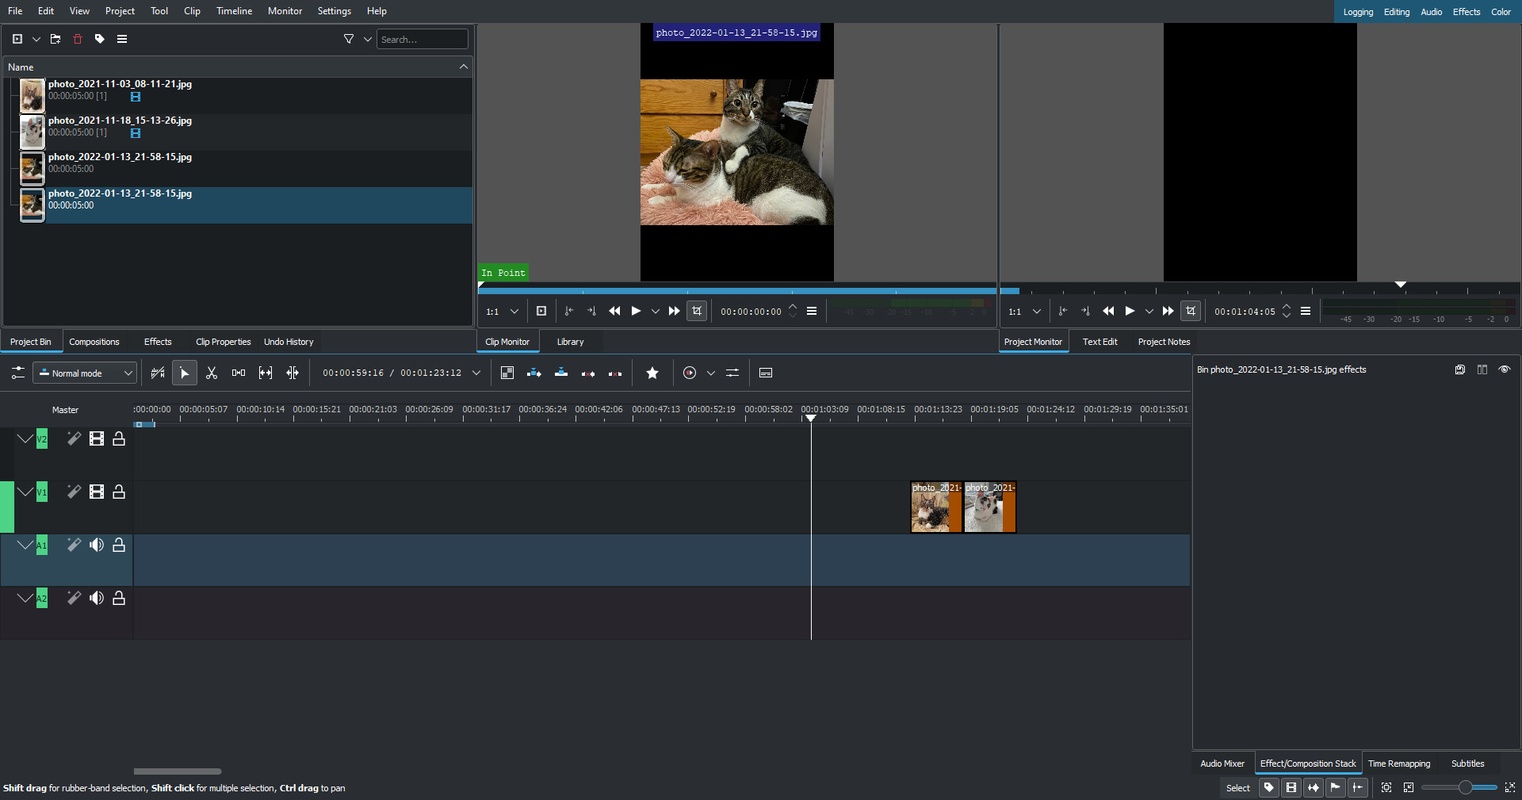Activate the Spacer tool in timeline toolbar
The height and width of the screenshot is (800, 1522).
pos(238,373)
